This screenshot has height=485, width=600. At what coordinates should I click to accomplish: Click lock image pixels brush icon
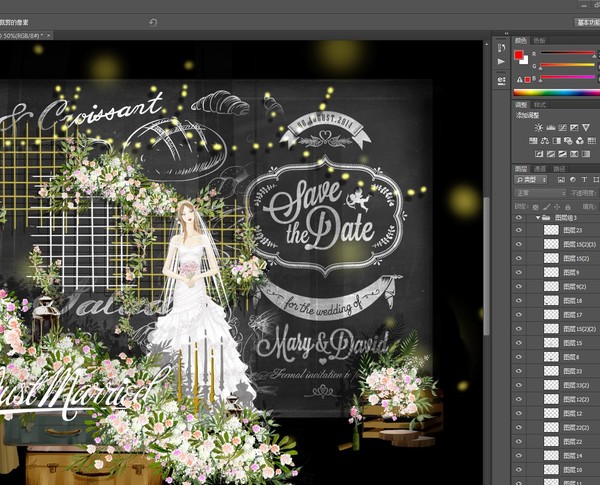(546, 207)
